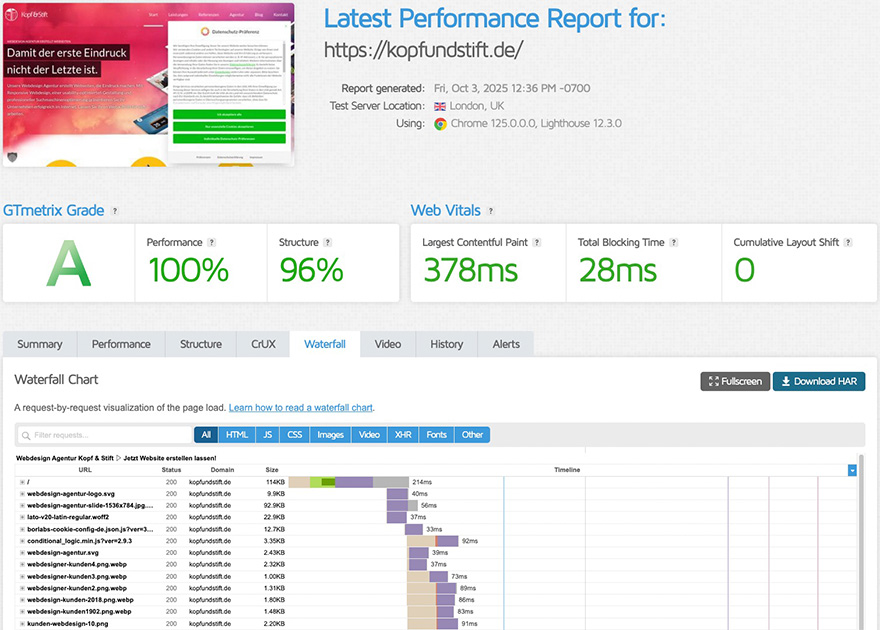Expand the webdesign-agentur-logo.svg request row

(22, 494)
